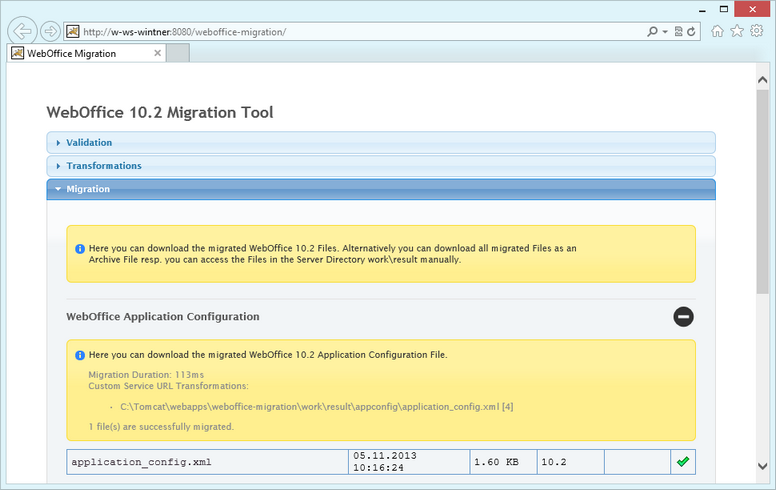Refresh the page with the reload icon
Viewport: 776px width, 490px height.
[x=691, y=32]
